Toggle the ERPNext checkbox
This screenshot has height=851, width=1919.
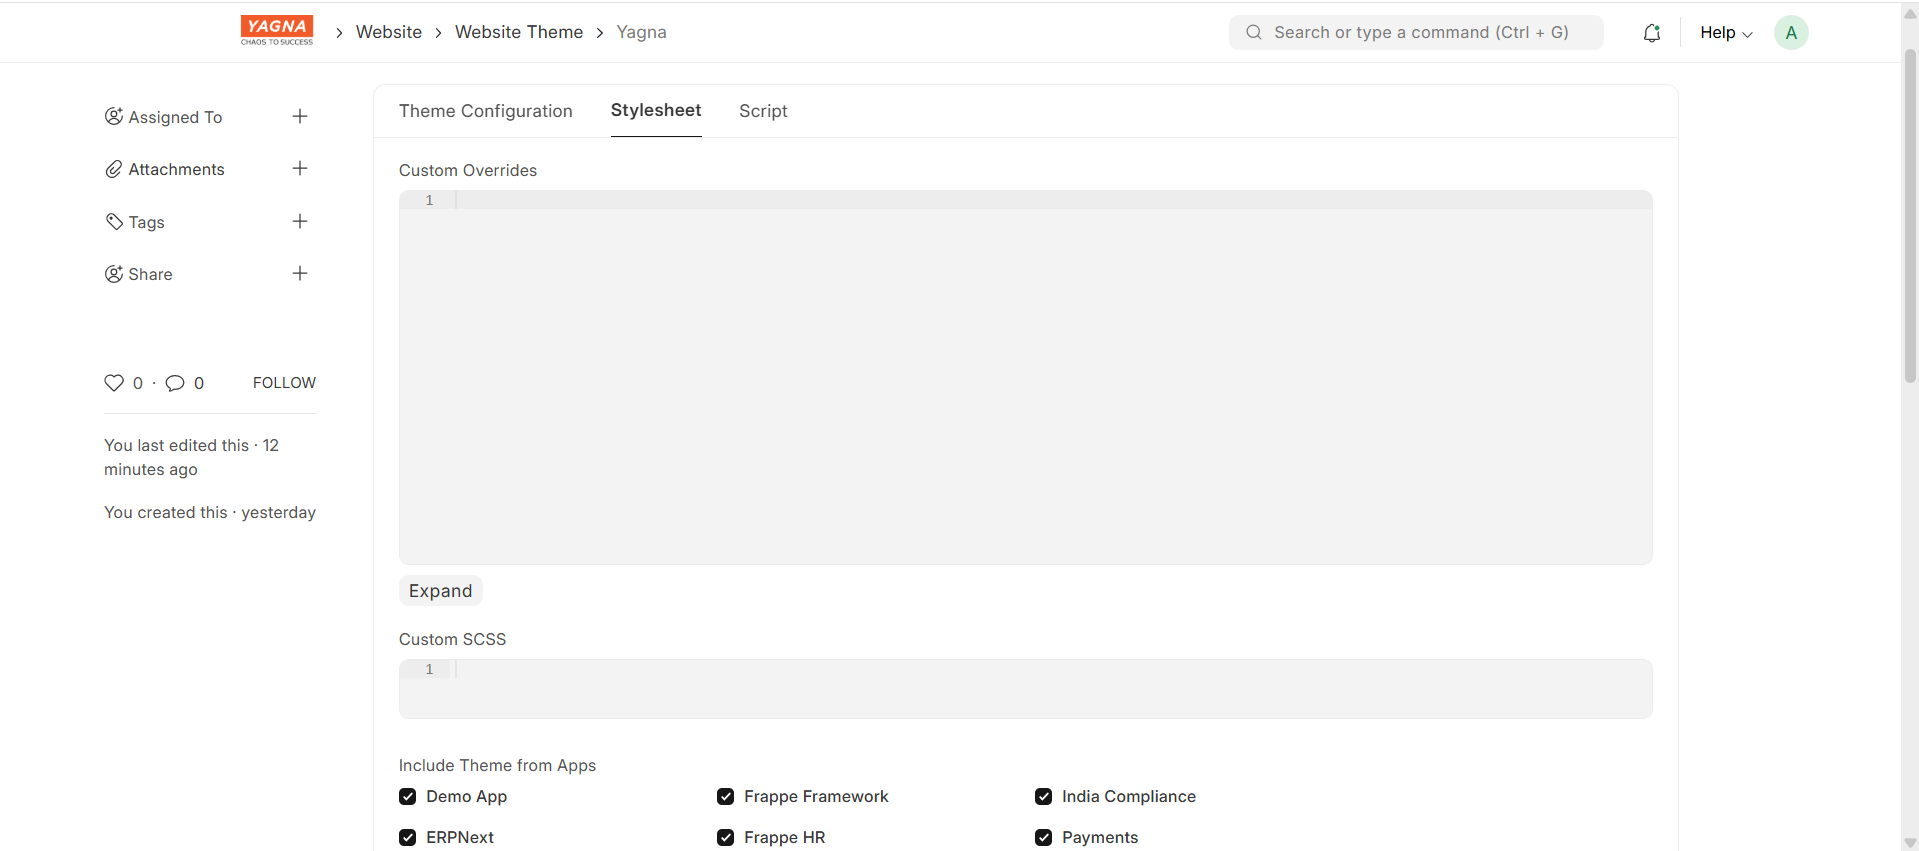click(408, 838)
